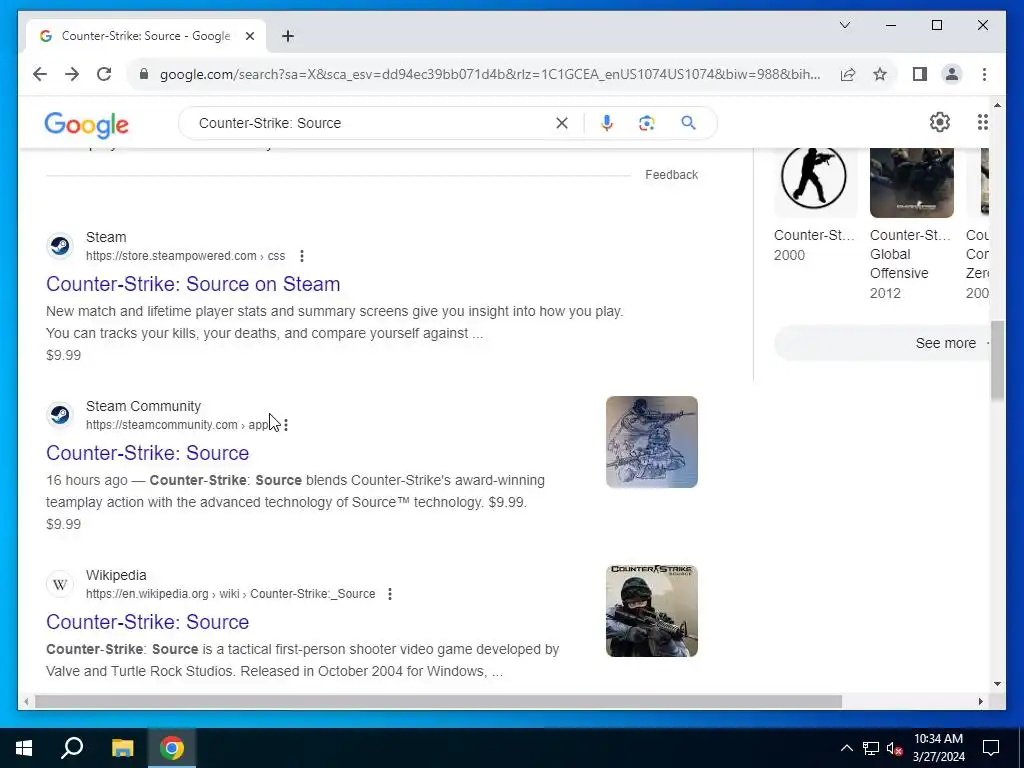This screenshot has width=1024, height=768.
Task: Click the vertical scrollbar thumb
Action: (x=997, y=360)
